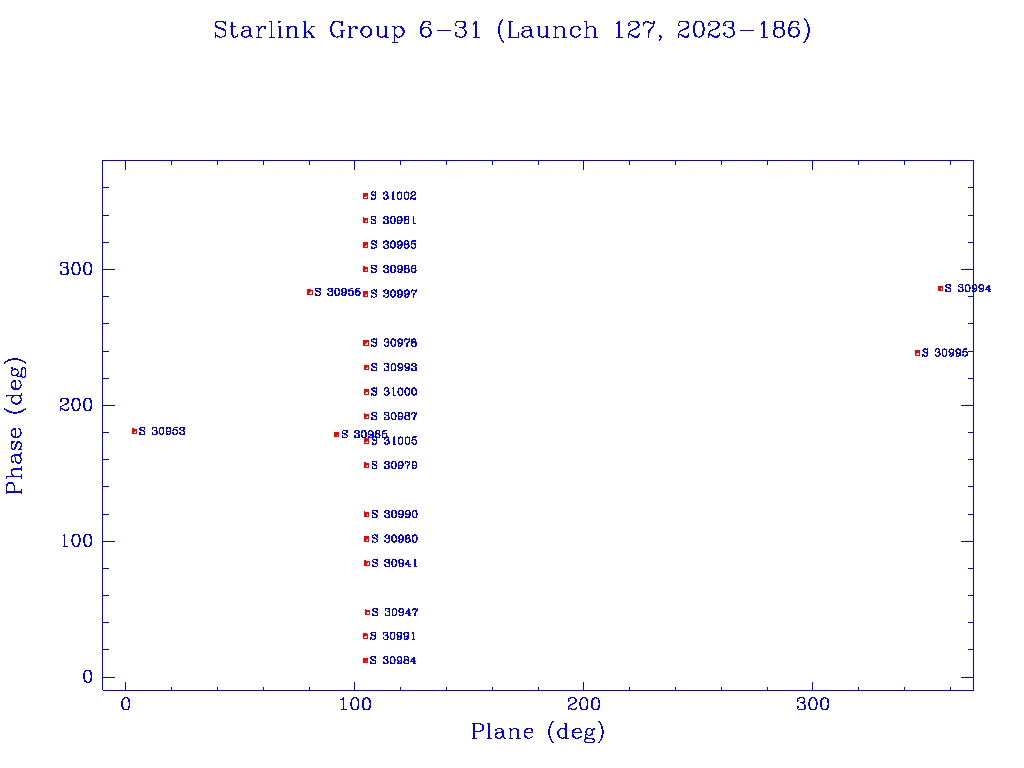
Task: Click the "Plane (deg)" x-axis label
Action: 538,731
